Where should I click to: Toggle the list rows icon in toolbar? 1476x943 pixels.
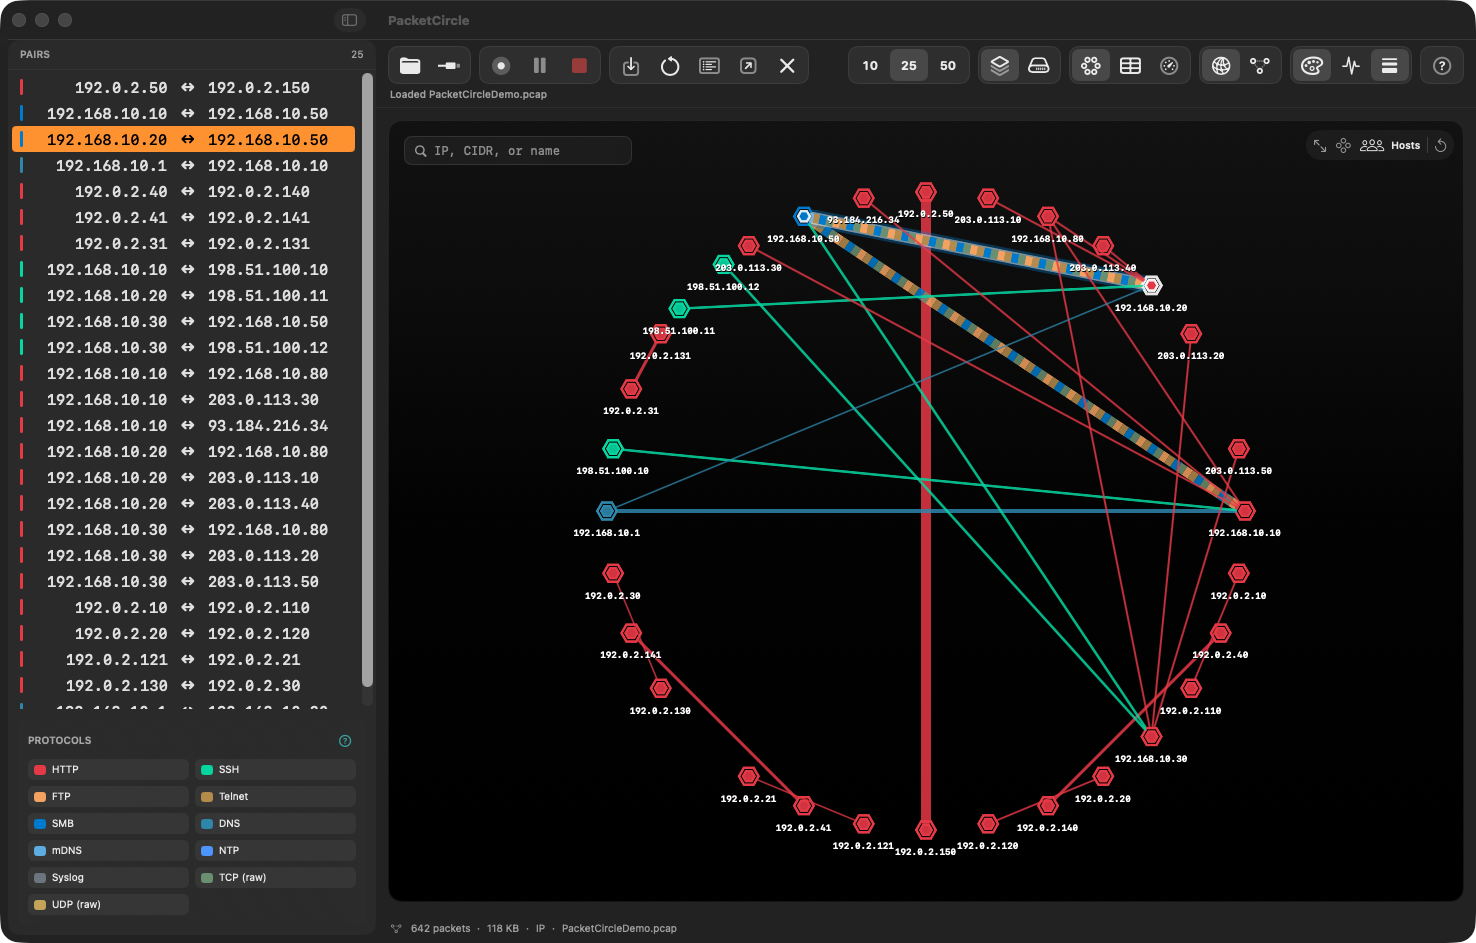[x=1390, y=66]
